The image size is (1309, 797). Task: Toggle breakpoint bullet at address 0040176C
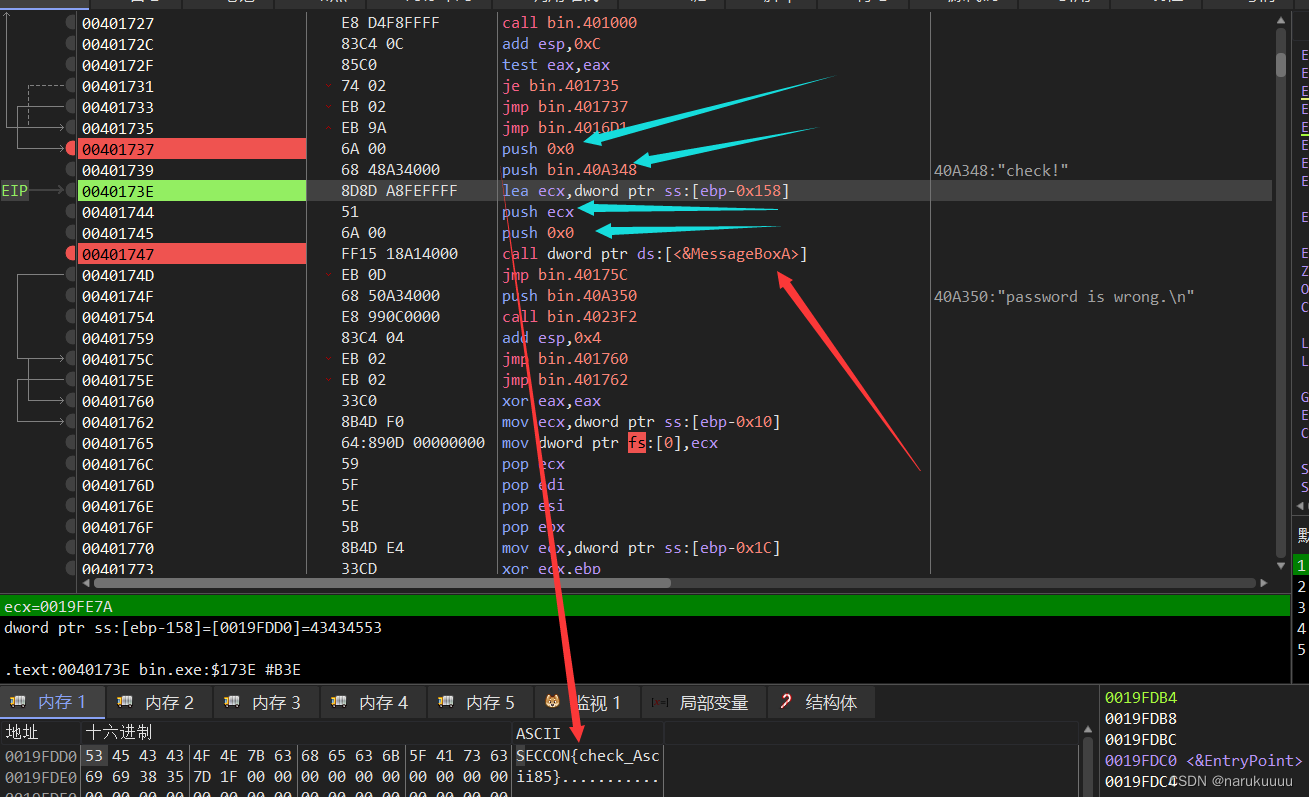click(x=71, y=464)
